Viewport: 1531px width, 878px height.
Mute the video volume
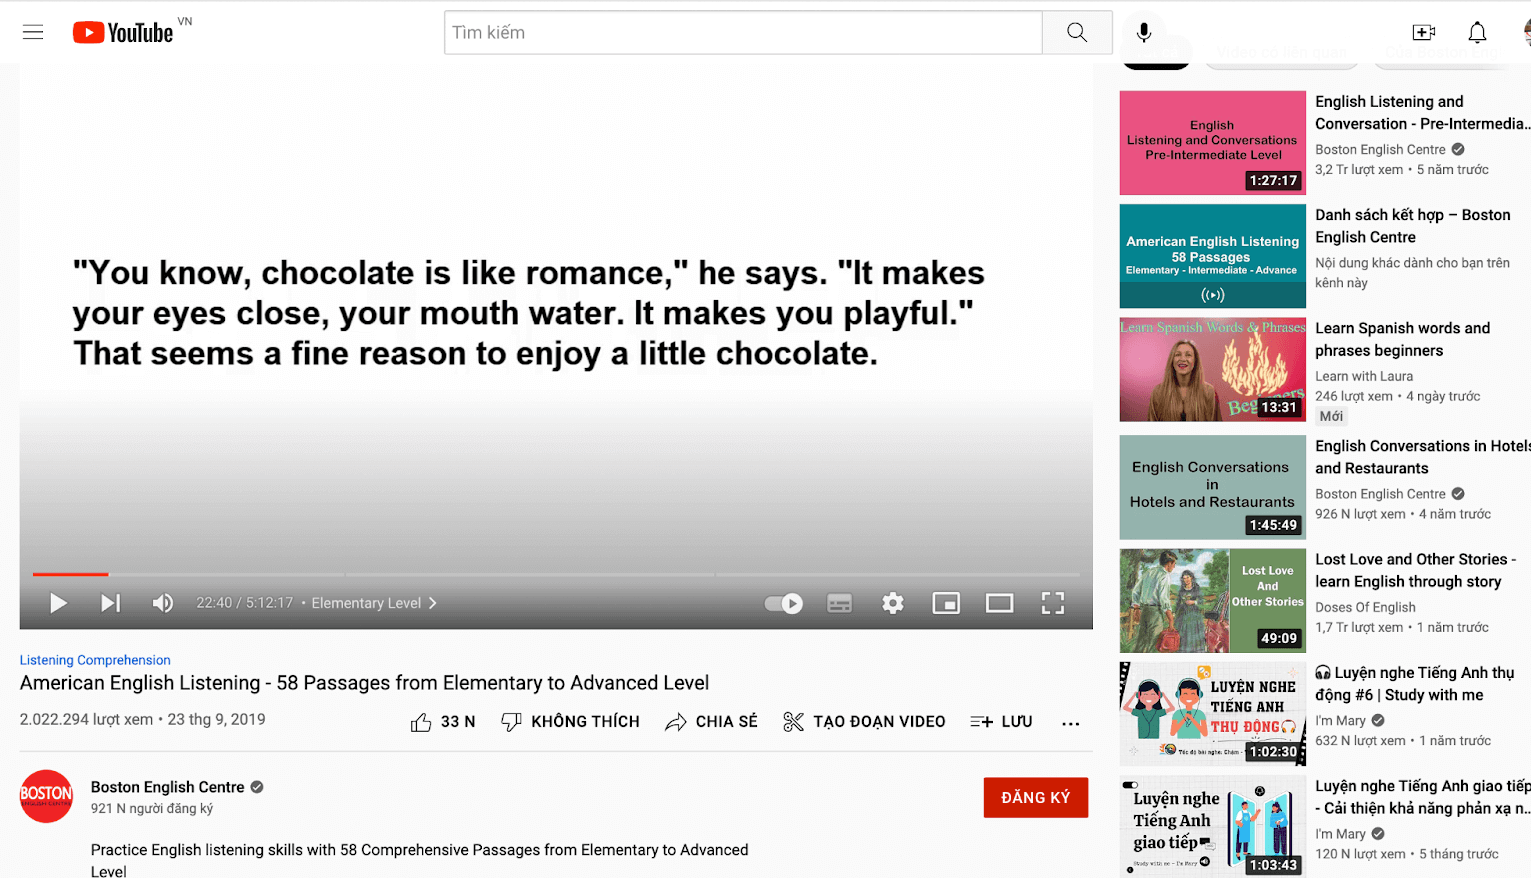(162, 603)
